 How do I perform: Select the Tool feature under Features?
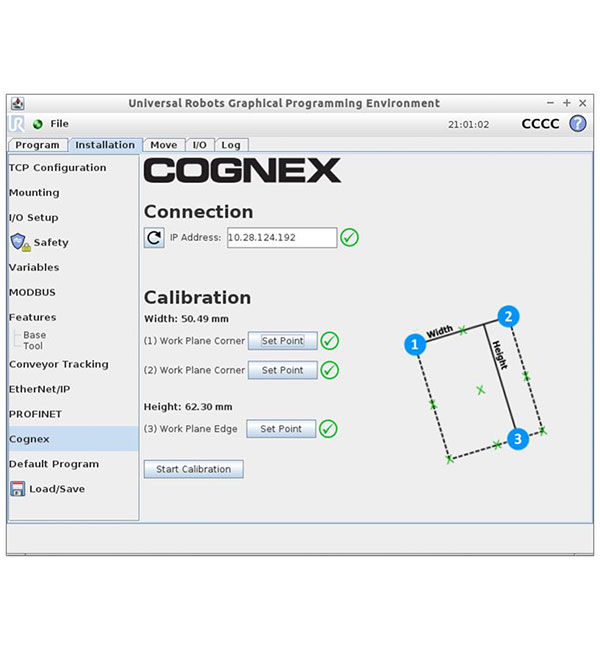click(33, 346)
